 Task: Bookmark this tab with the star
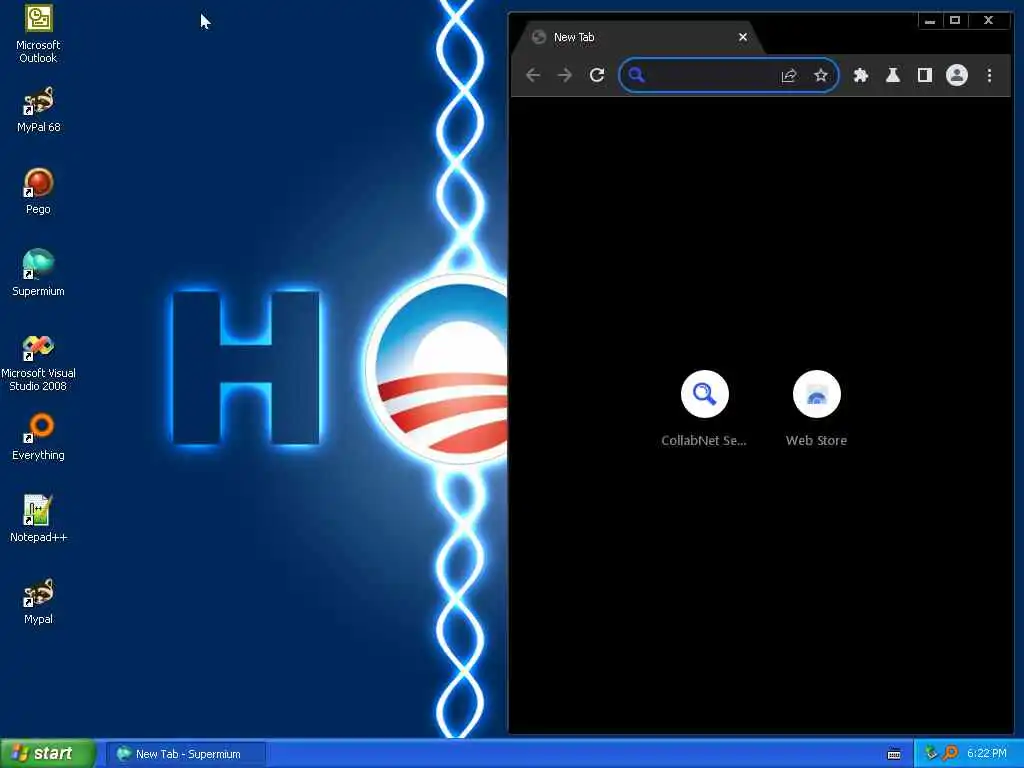821,76
